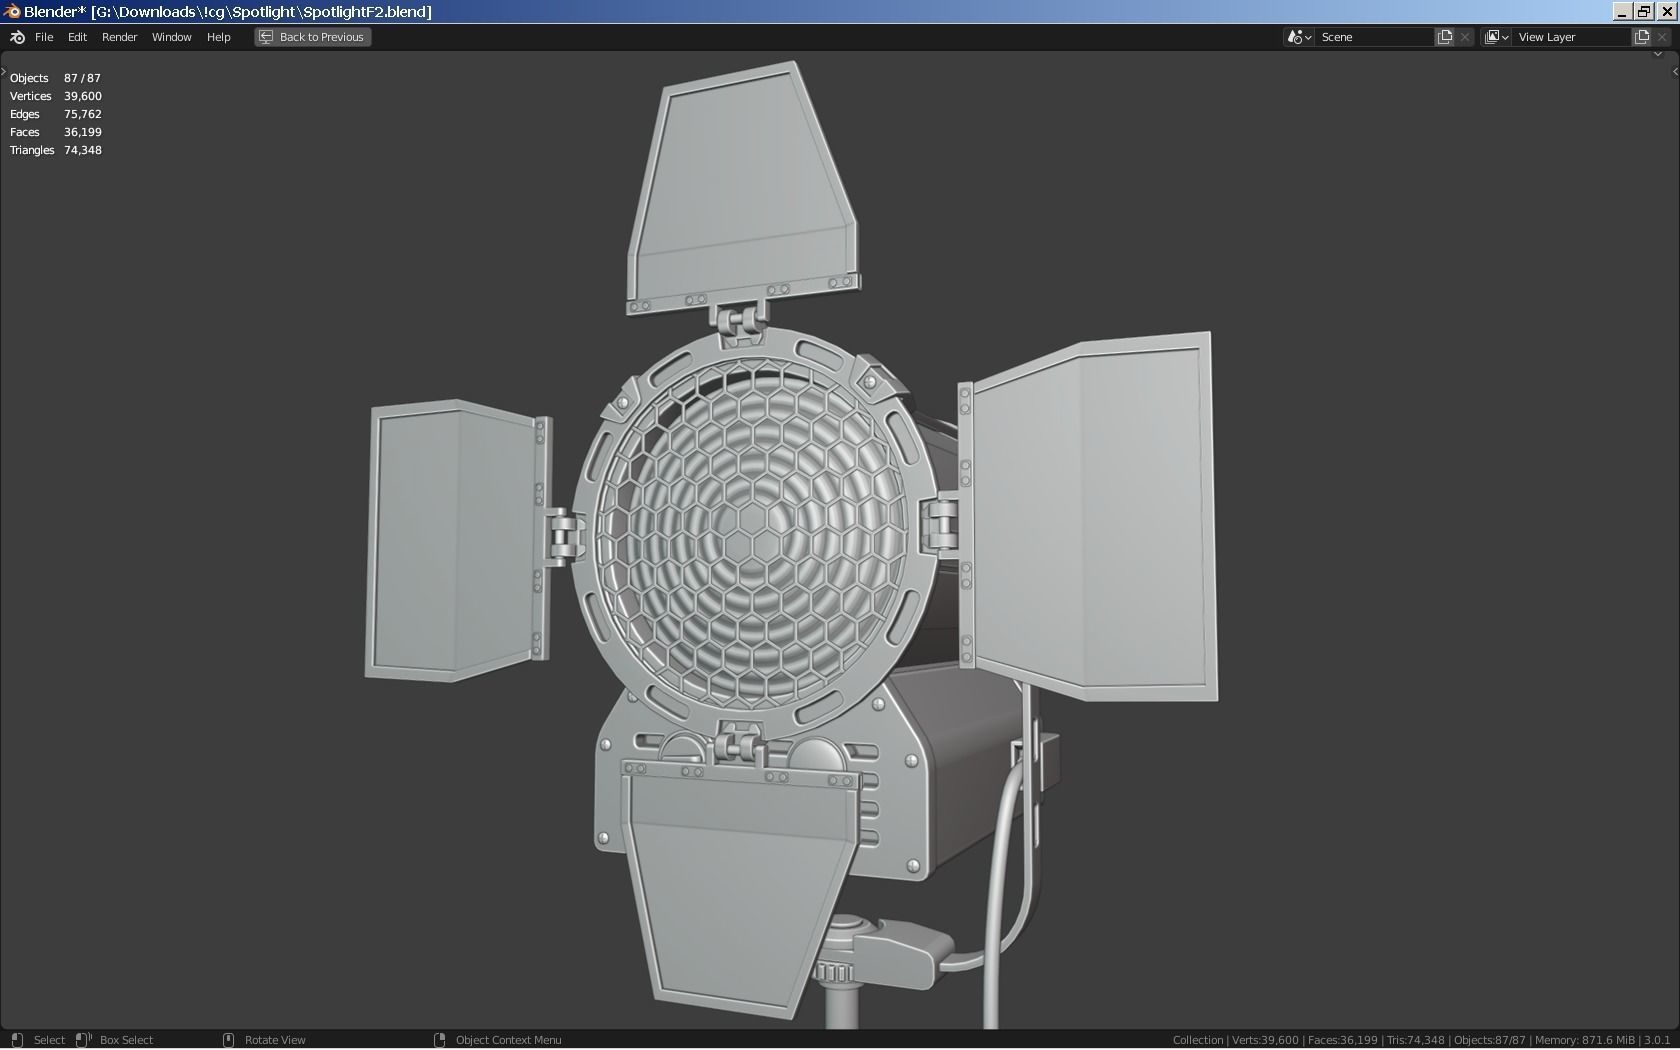Open the File menu
The width and height of the screenshot is (1680, 1050).
pos(44,37)
